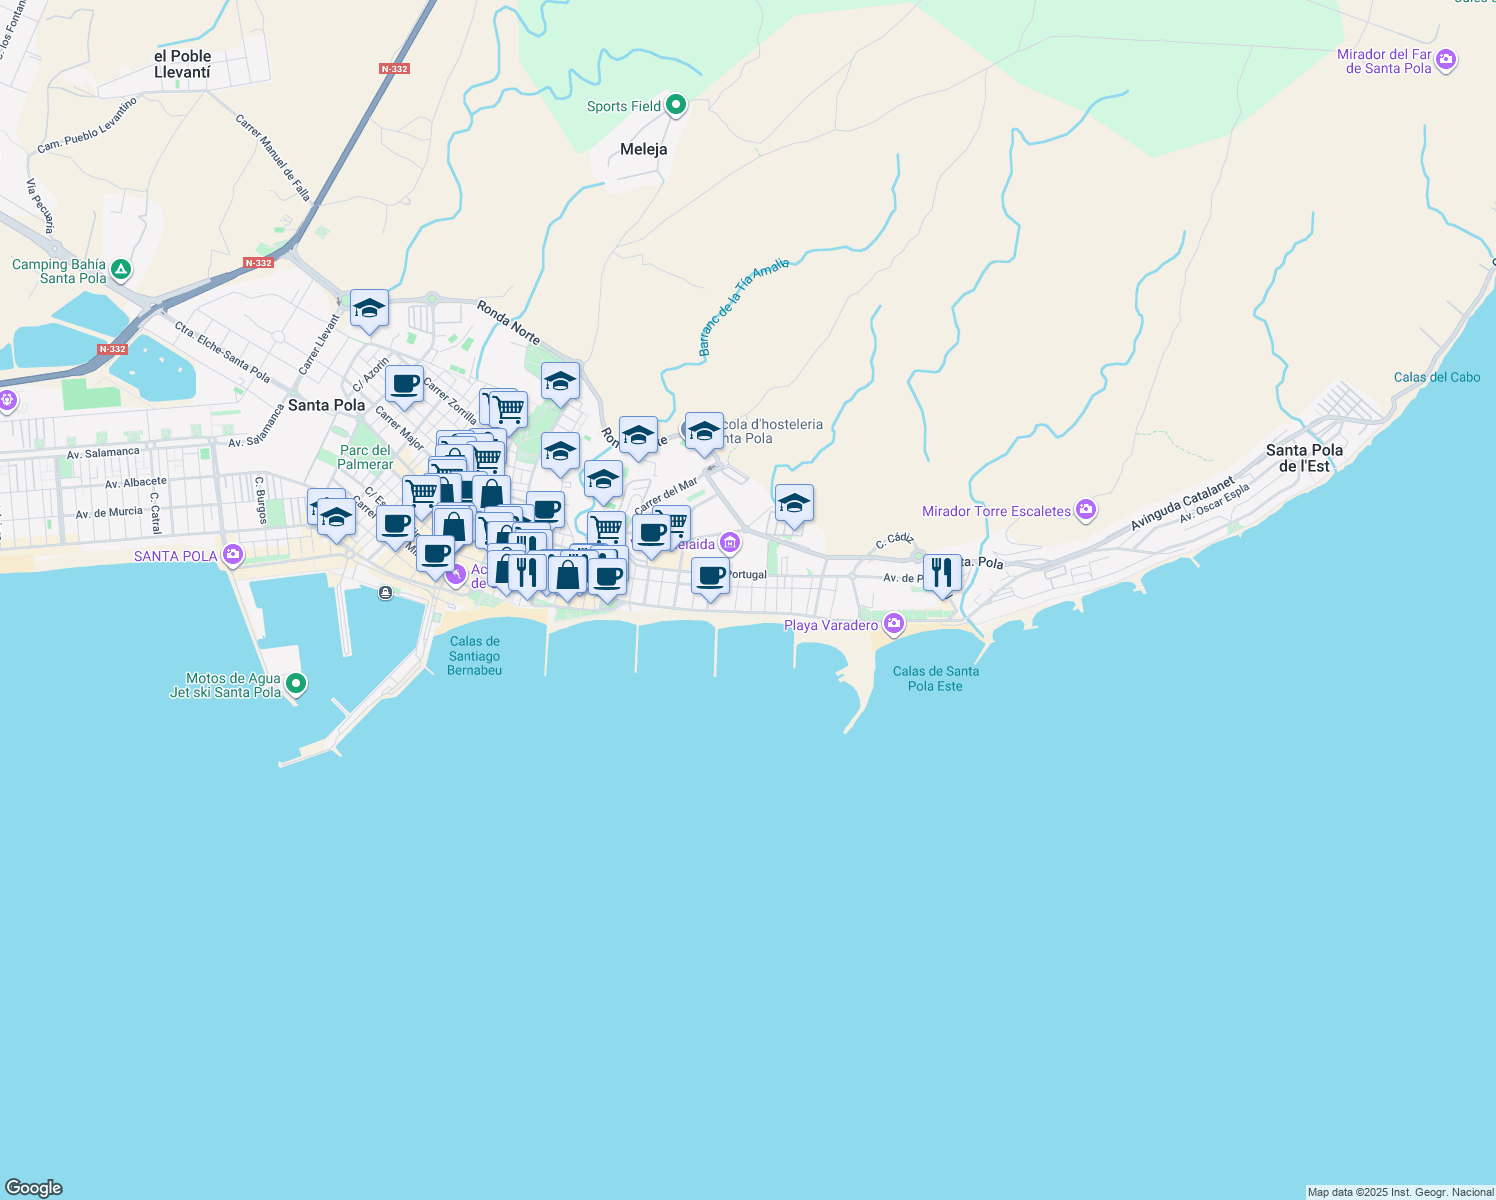This screenshot has height=1200, width=1496.
Task: Select the purple hotel marker near Adelaida
Action: [730, 541]
